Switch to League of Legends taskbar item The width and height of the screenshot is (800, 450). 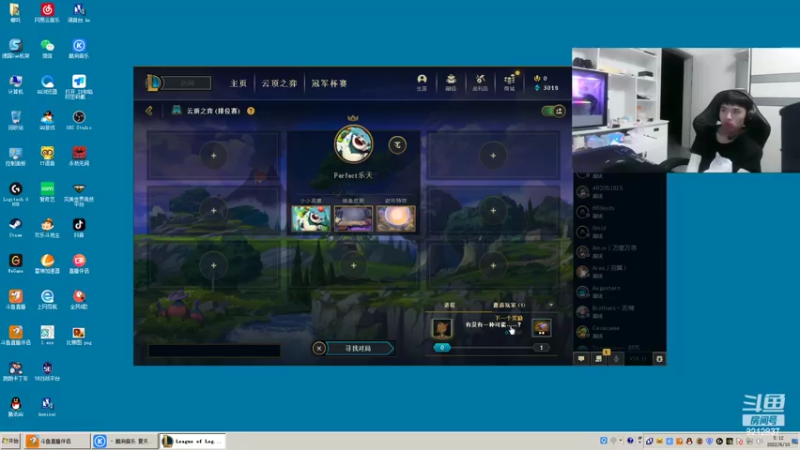(192, 441)
